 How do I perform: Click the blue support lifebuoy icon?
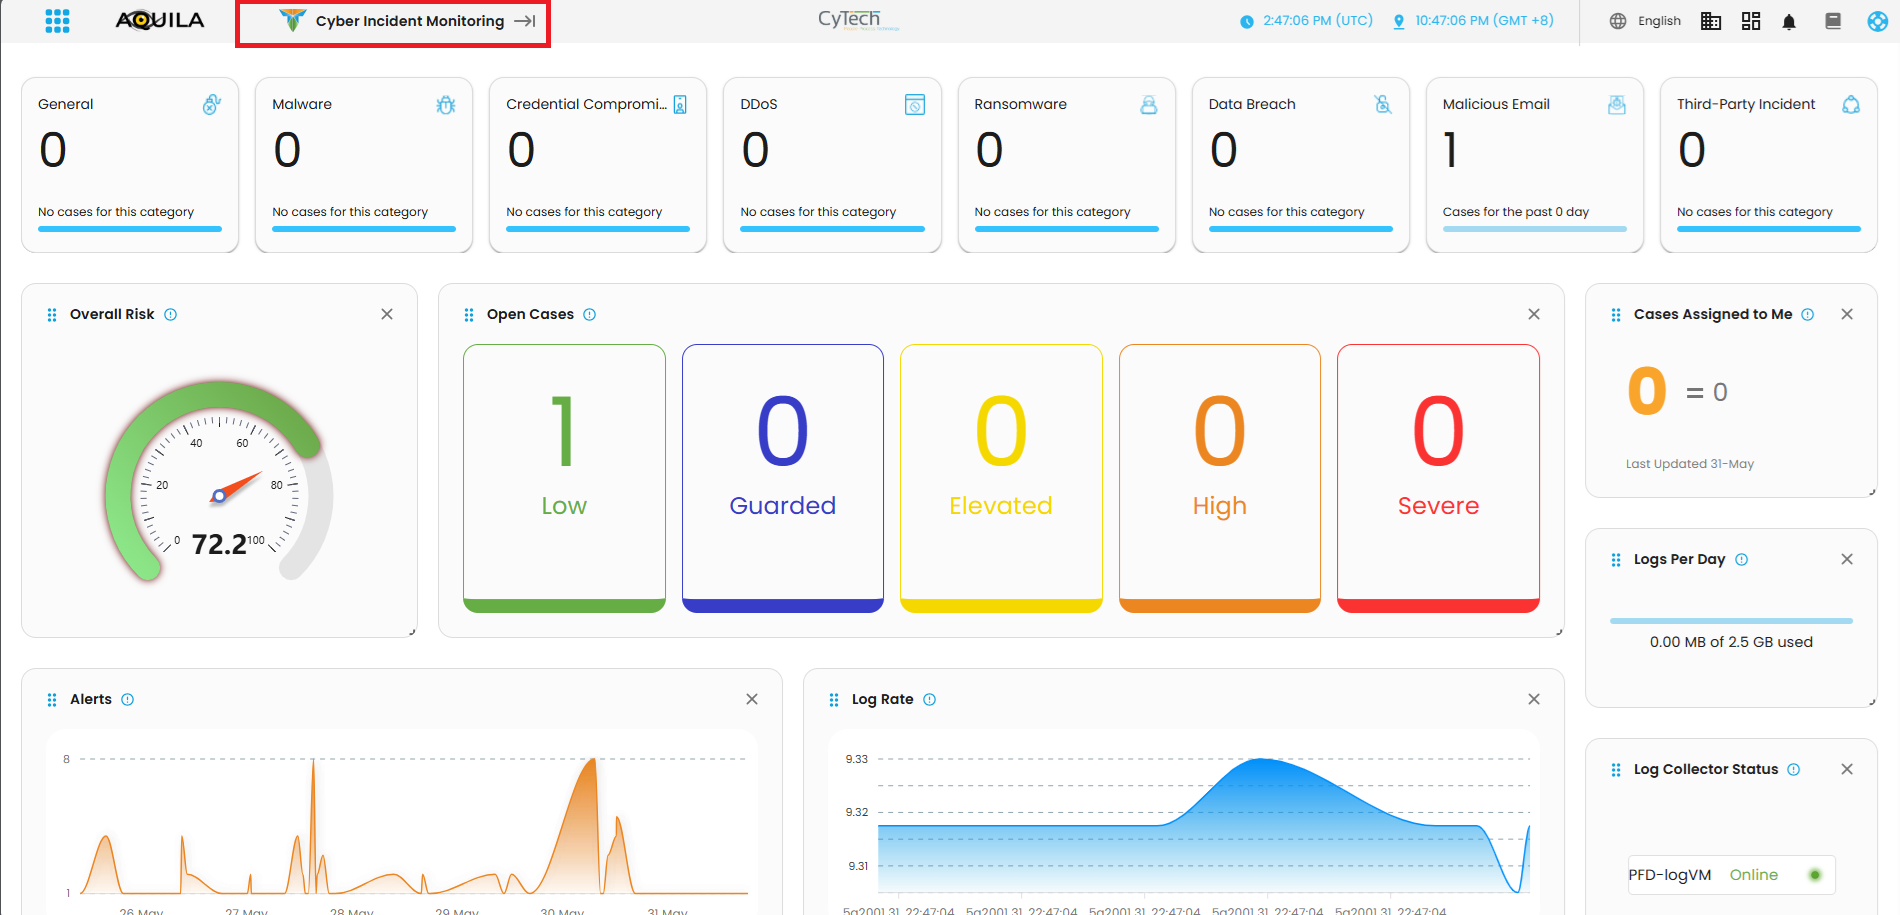point(1877,21)
